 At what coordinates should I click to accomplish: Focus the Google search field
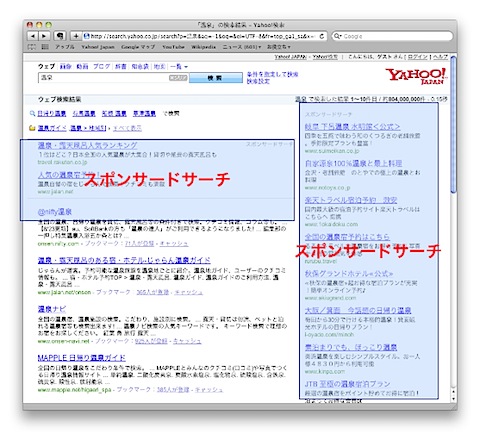[393, 36]
